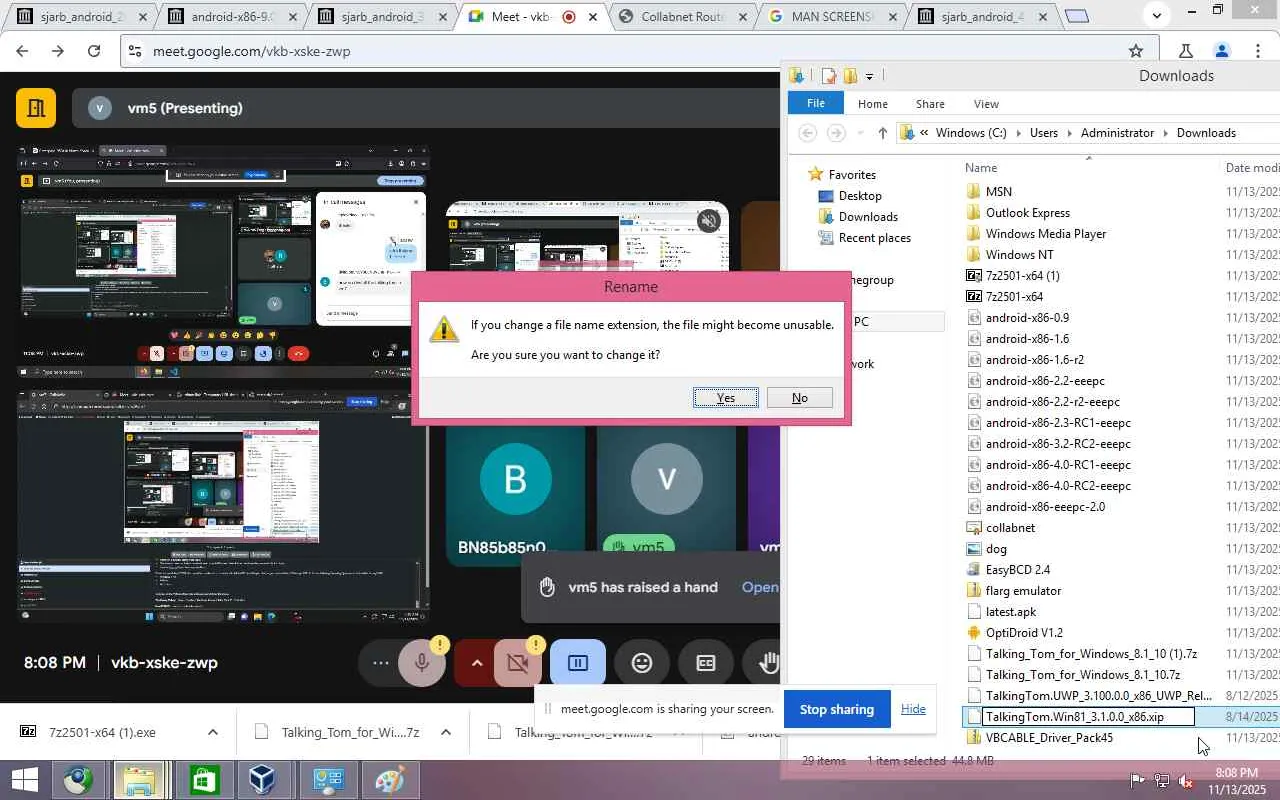Screen dimensions: 1280x800
Task: Click Open on the raised hand notification
Action: [759, 587]
